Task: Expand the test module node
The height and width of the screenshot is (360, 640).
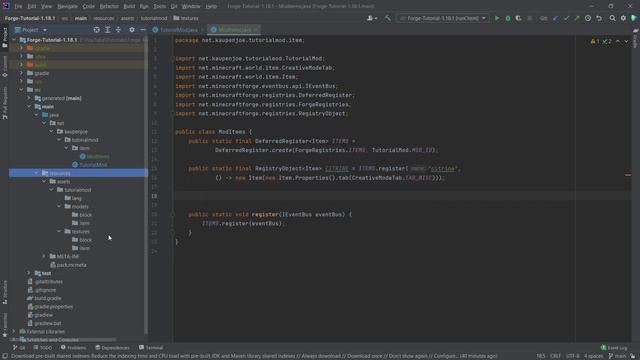Action: 29,273
